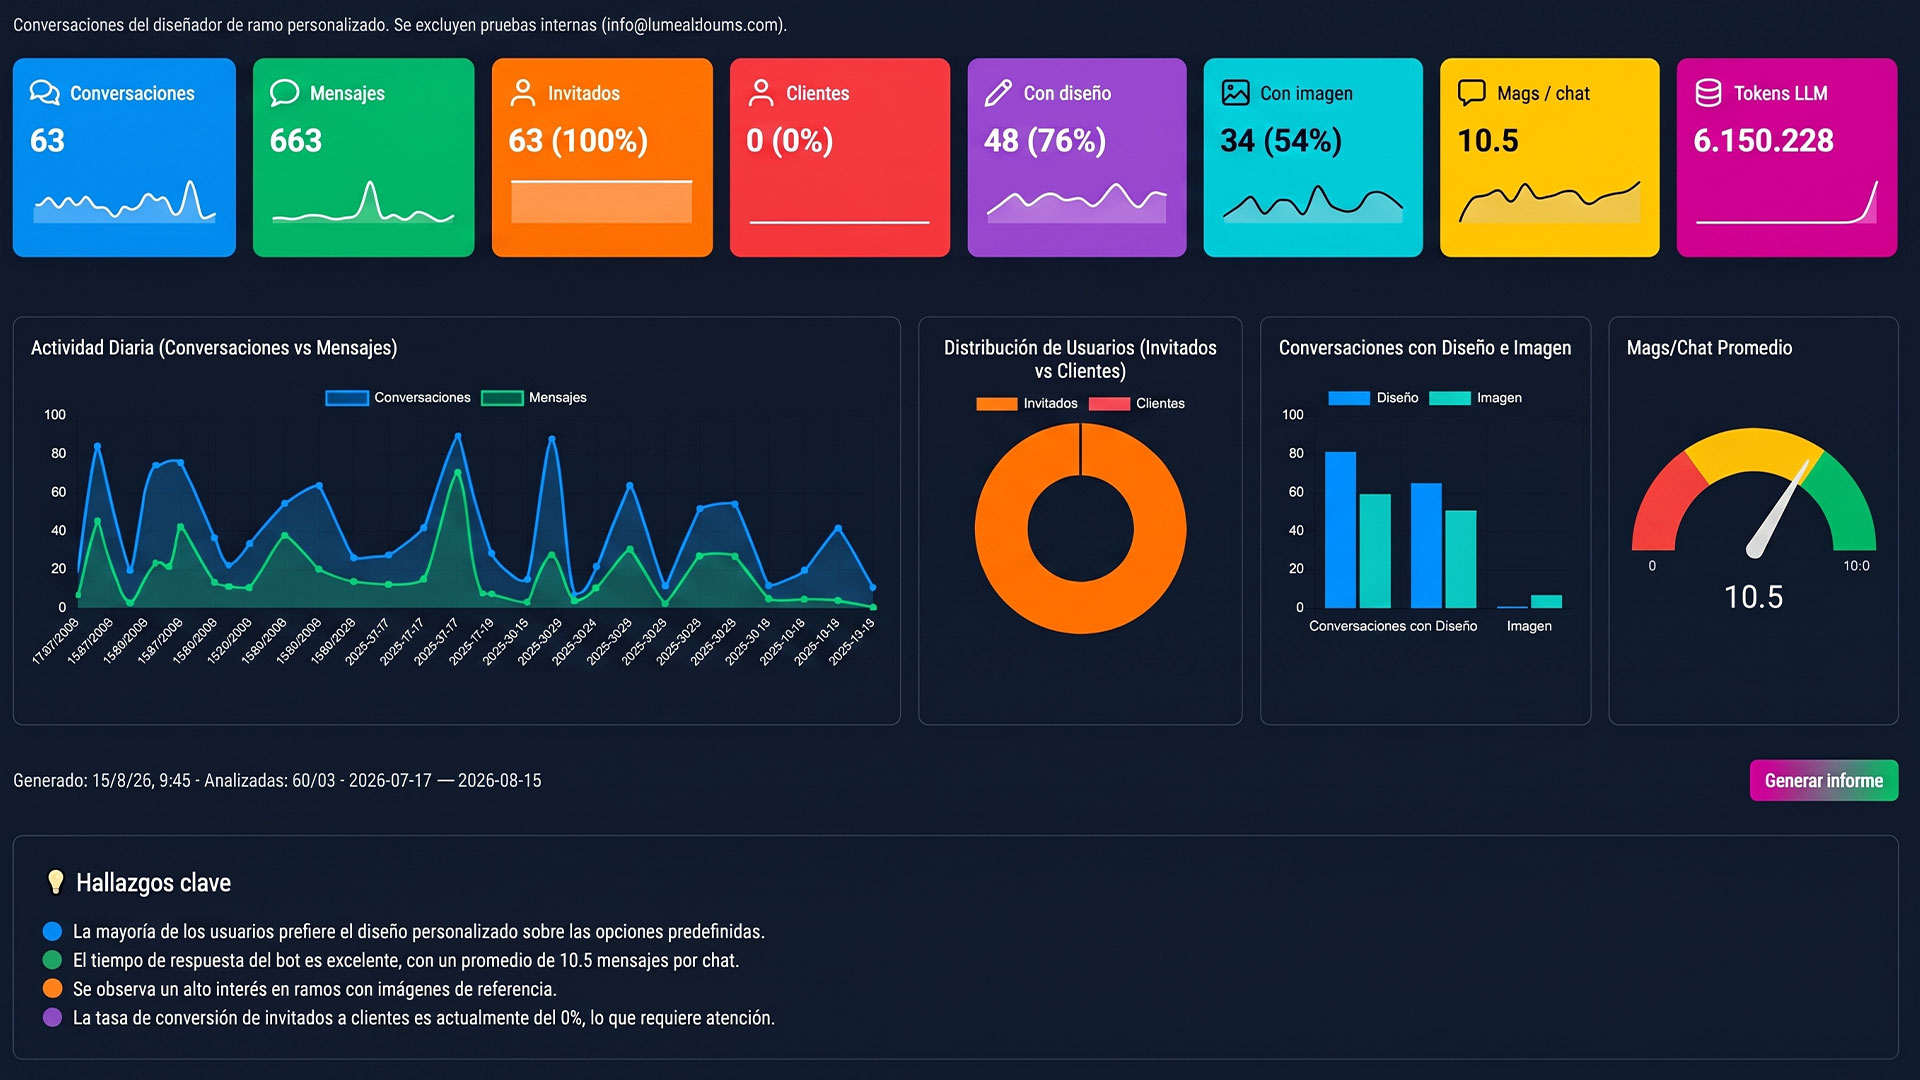Click the 63 (100%) Invitados value

(578, 141)
